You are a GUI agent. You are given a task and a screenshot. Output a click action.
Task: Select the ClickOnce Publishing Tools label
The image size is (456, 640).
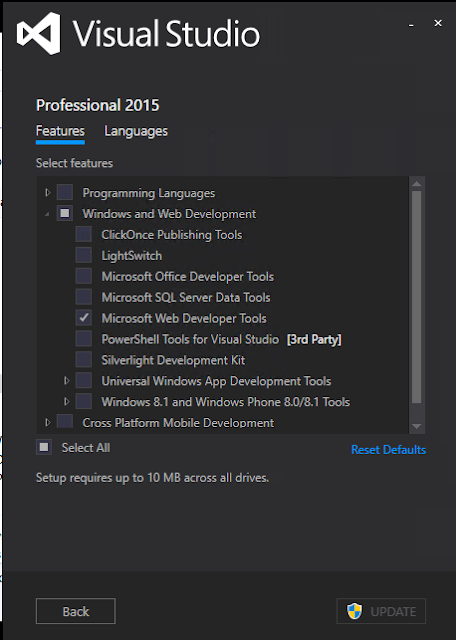(172, 235)
